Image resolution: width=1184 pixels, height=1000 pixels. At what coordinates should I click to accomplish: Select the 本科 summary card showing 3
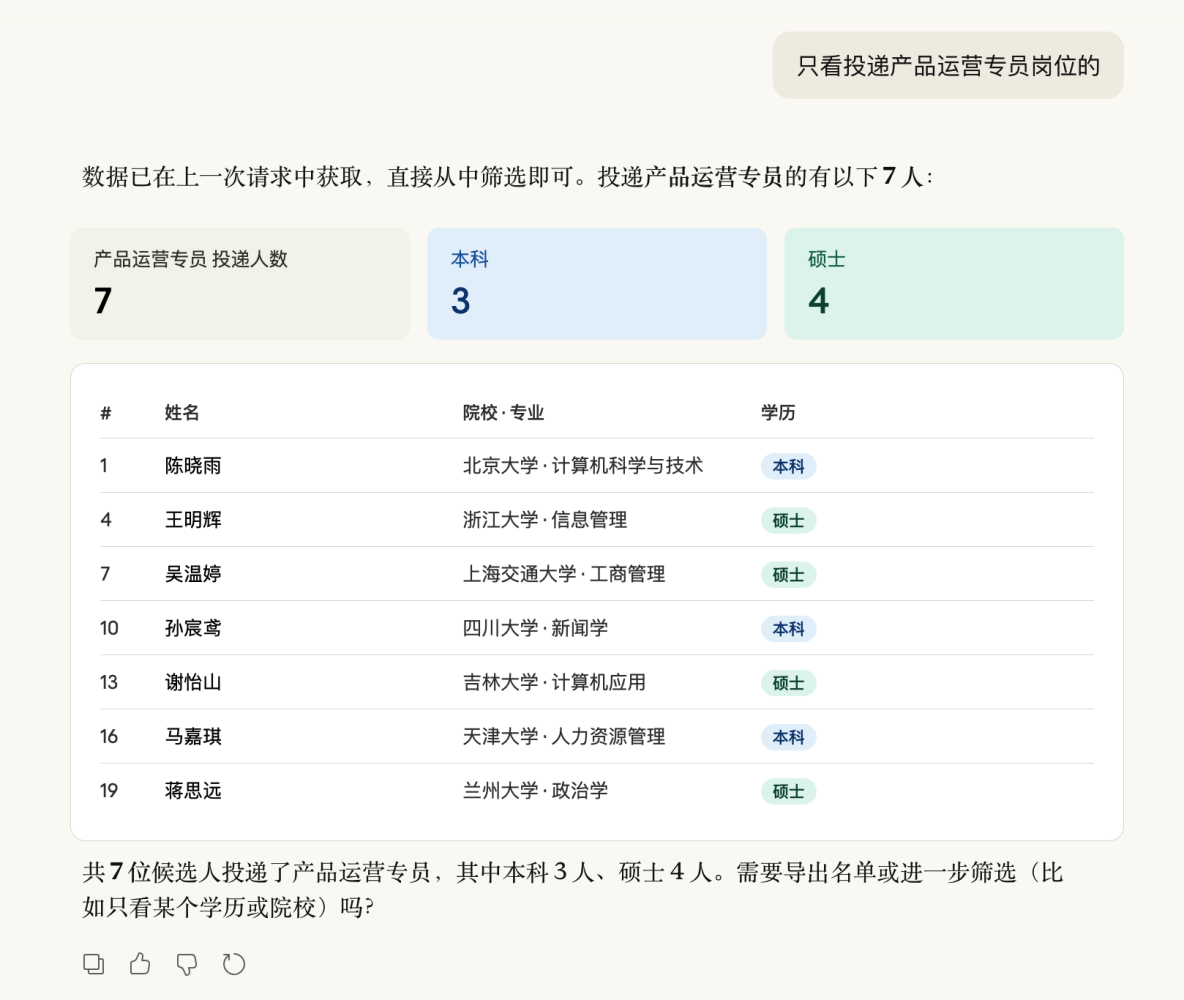[x=596, y=284]
